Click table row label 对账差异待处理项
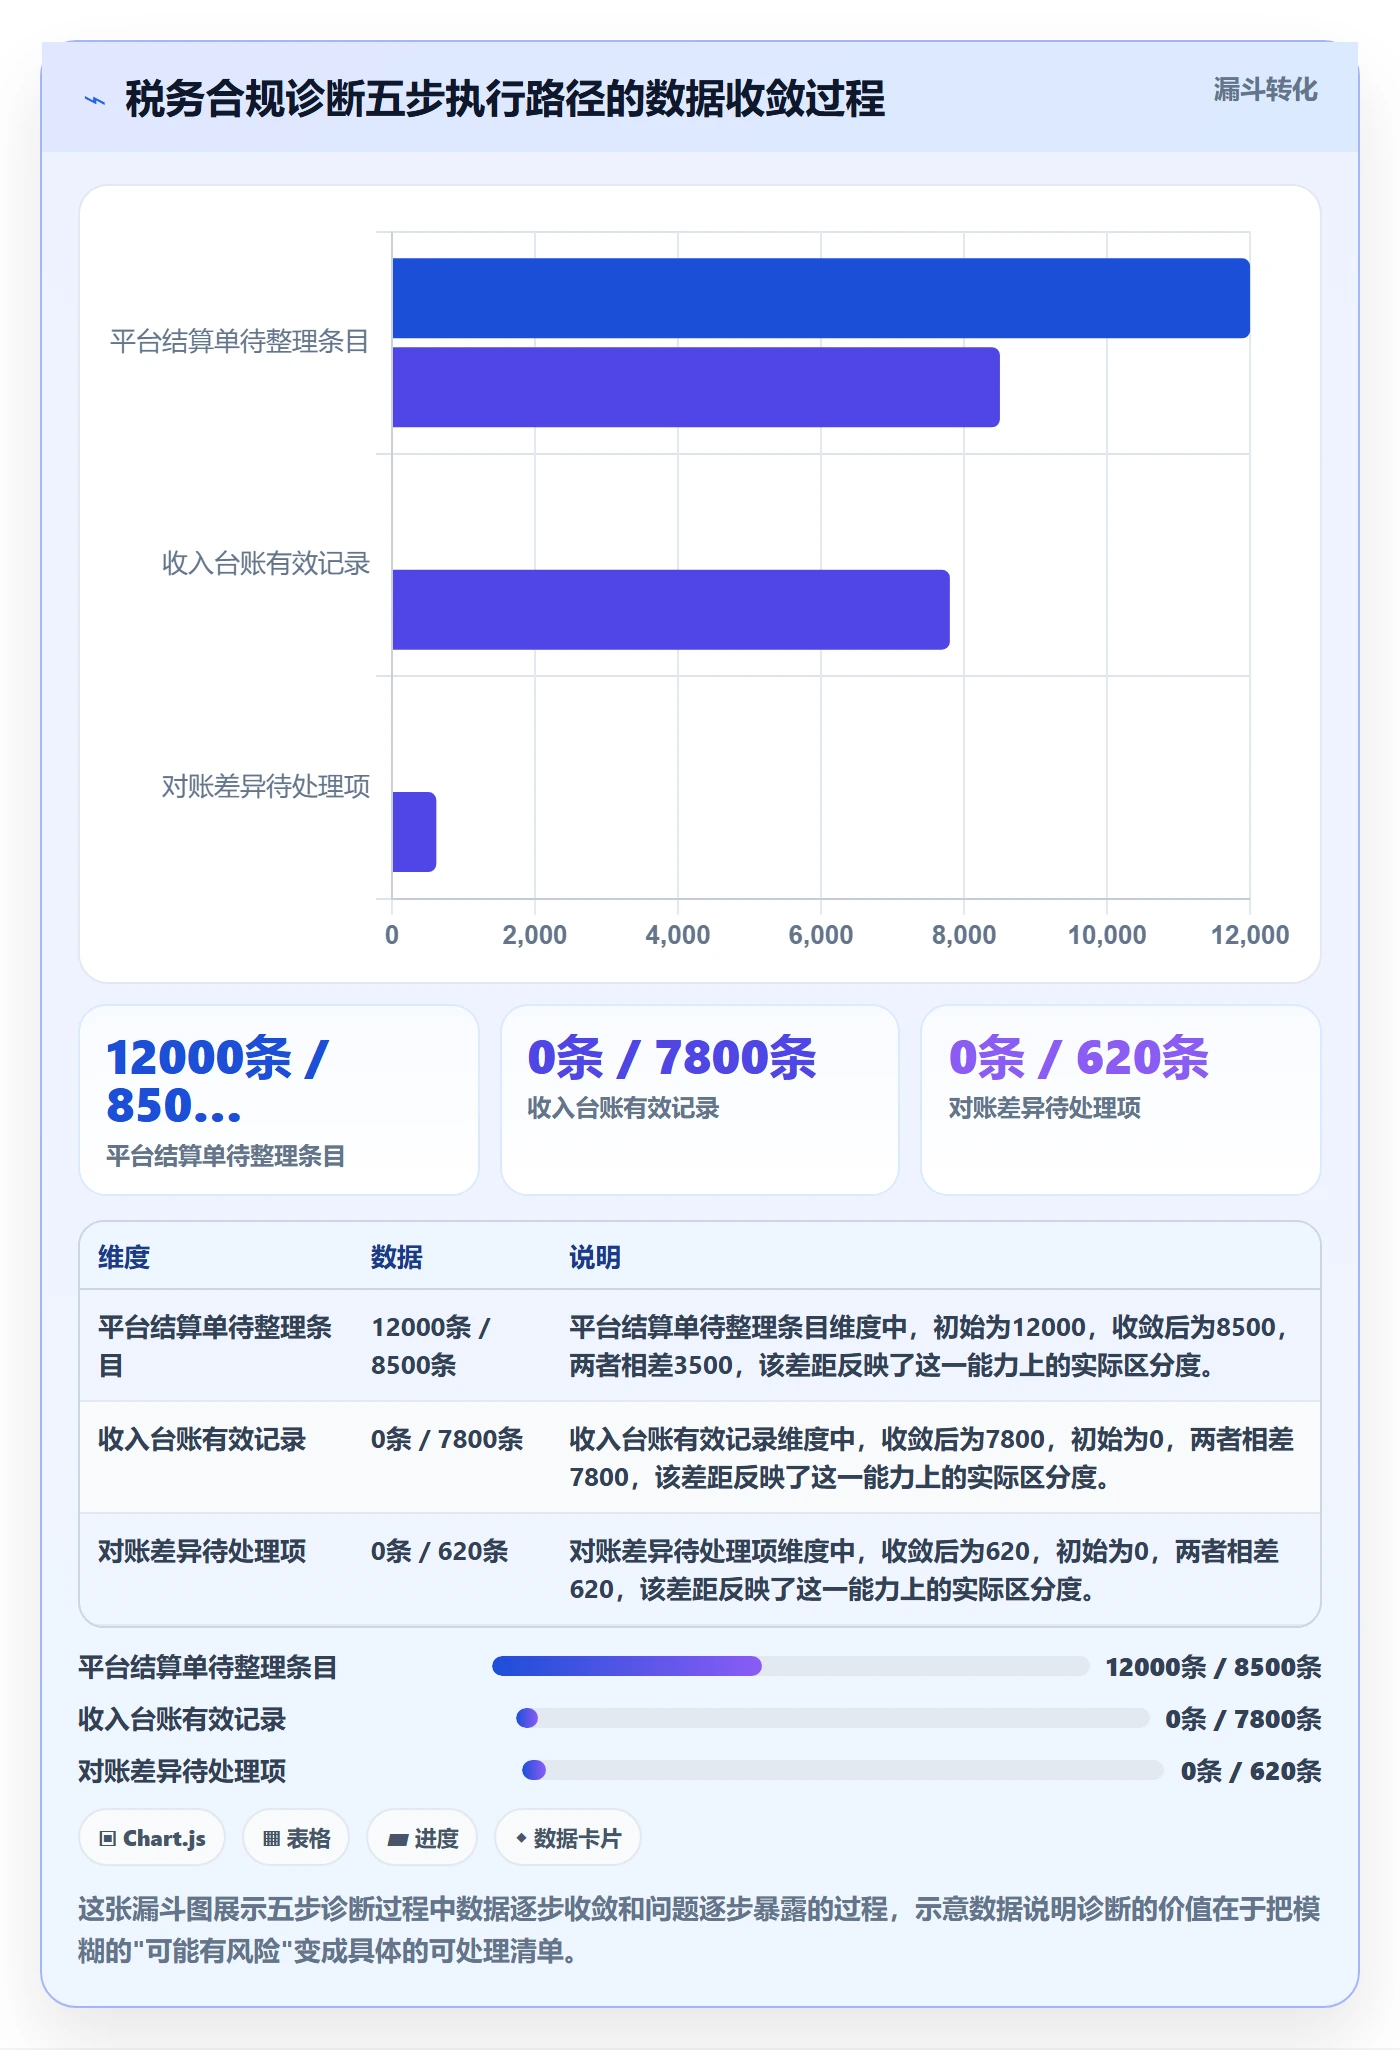The image size is (1400, 2050). [x=202, y=1551]
